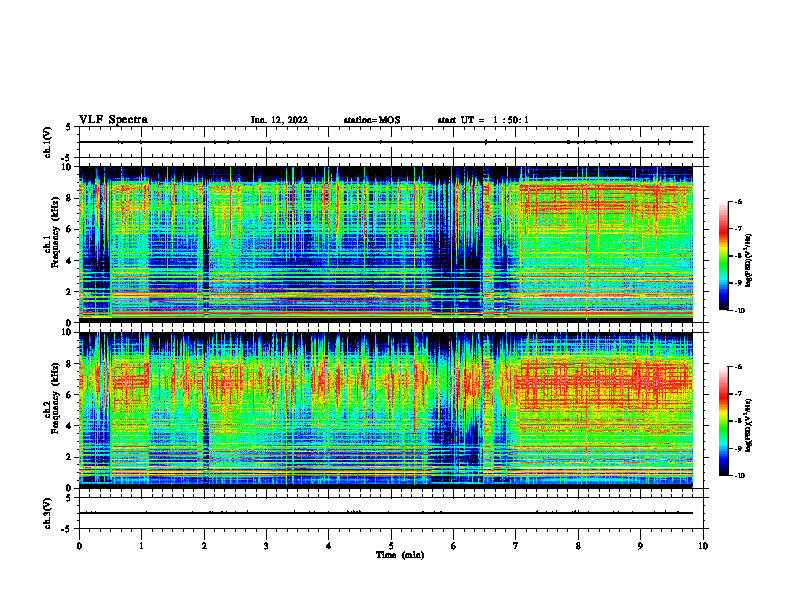Click the "-10" tick on ch.1 color bar
The height and width of the screenshot is (612, 792).
click(x=739, y=310)
